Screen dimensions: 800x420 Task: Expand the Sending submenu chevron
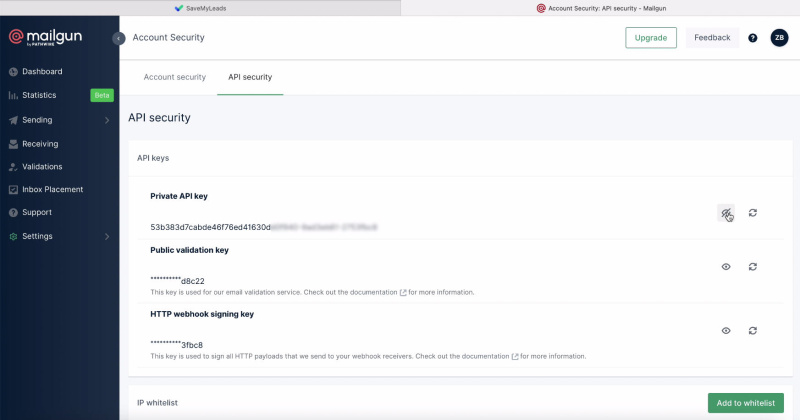coord(107,120)
